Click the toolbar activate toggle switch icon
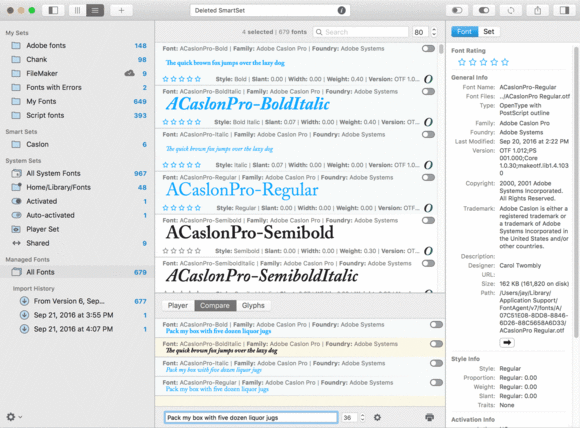This screenshot has width=580, height=428. [484, 10]
